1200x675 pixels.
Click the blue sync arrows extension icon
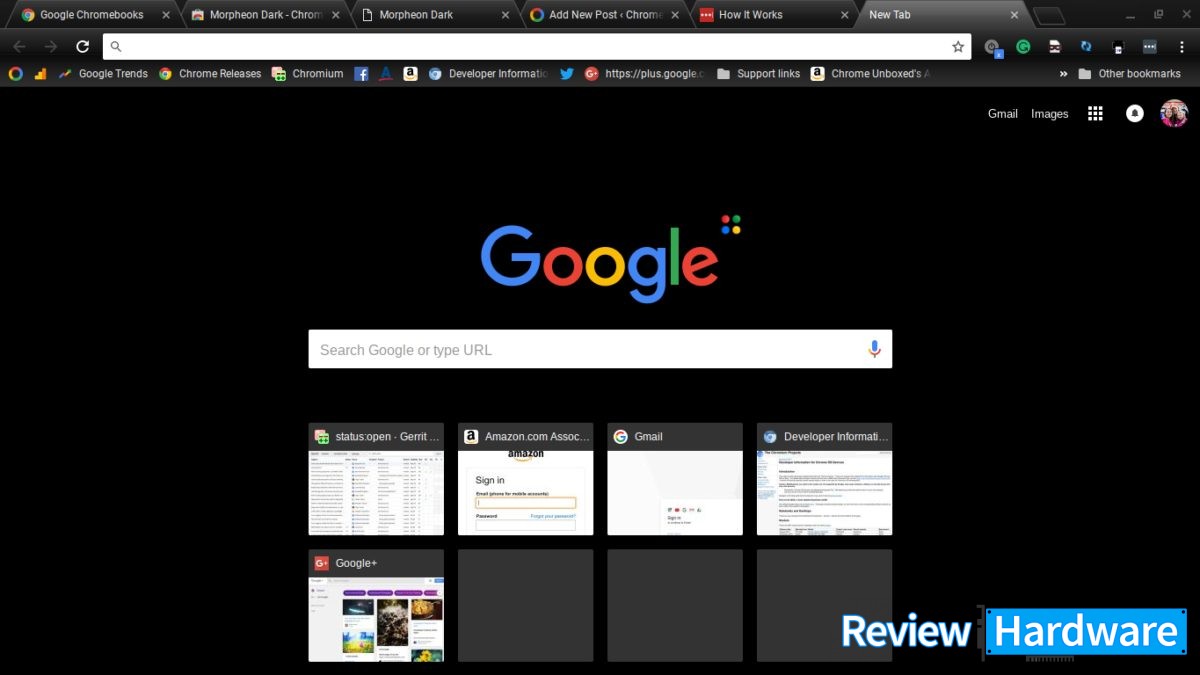pyautogui.click(x=1086, y=46)
